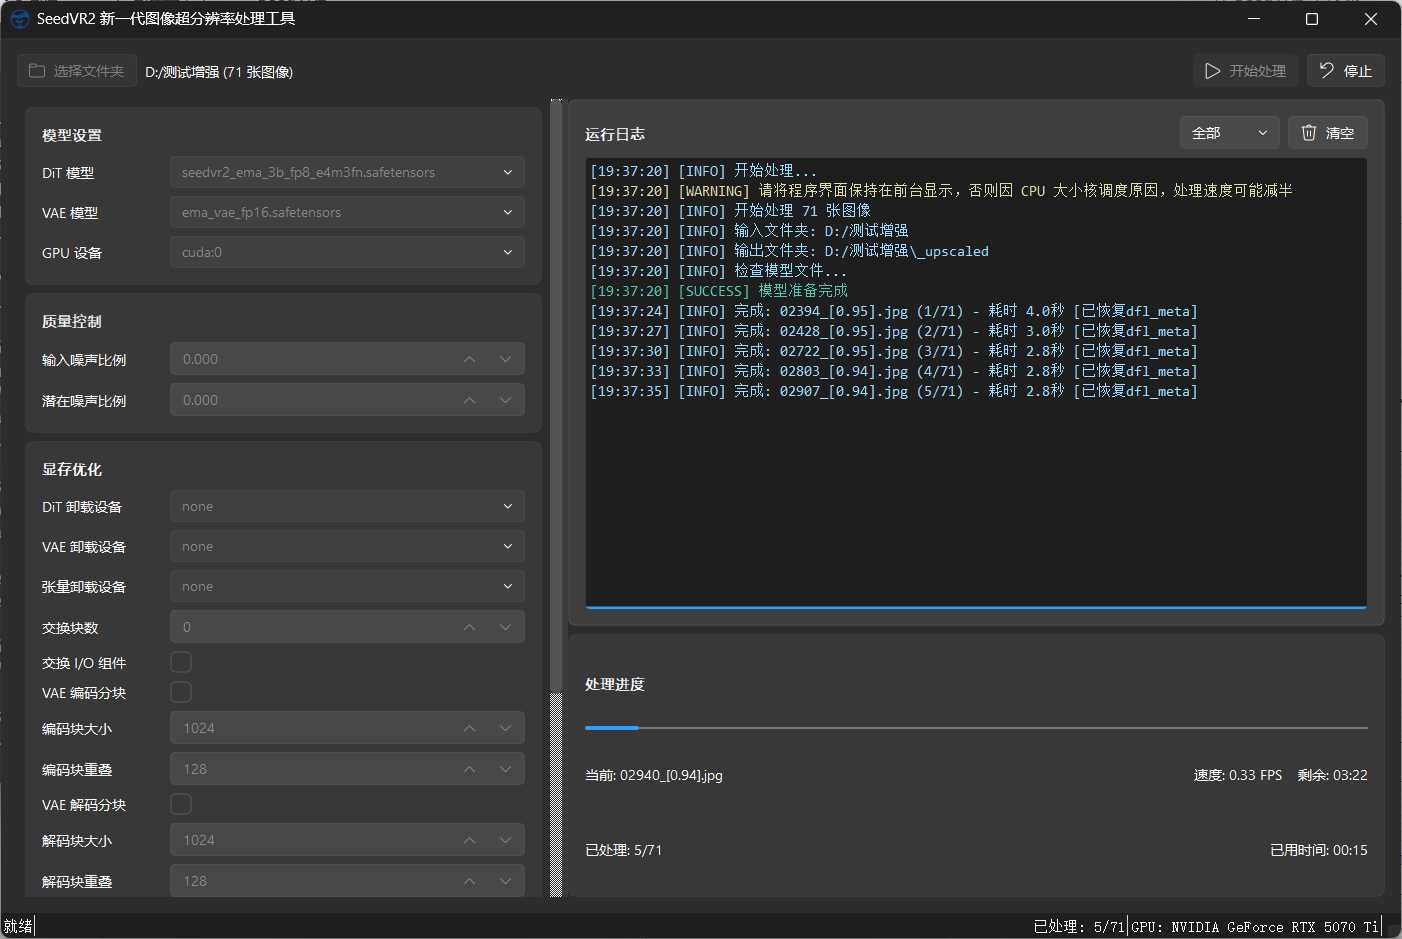This screenshot has height=939, width=1402.
Task: Expand the GPU 设备 cuda:0 dropdown
Action: point(347,252)
